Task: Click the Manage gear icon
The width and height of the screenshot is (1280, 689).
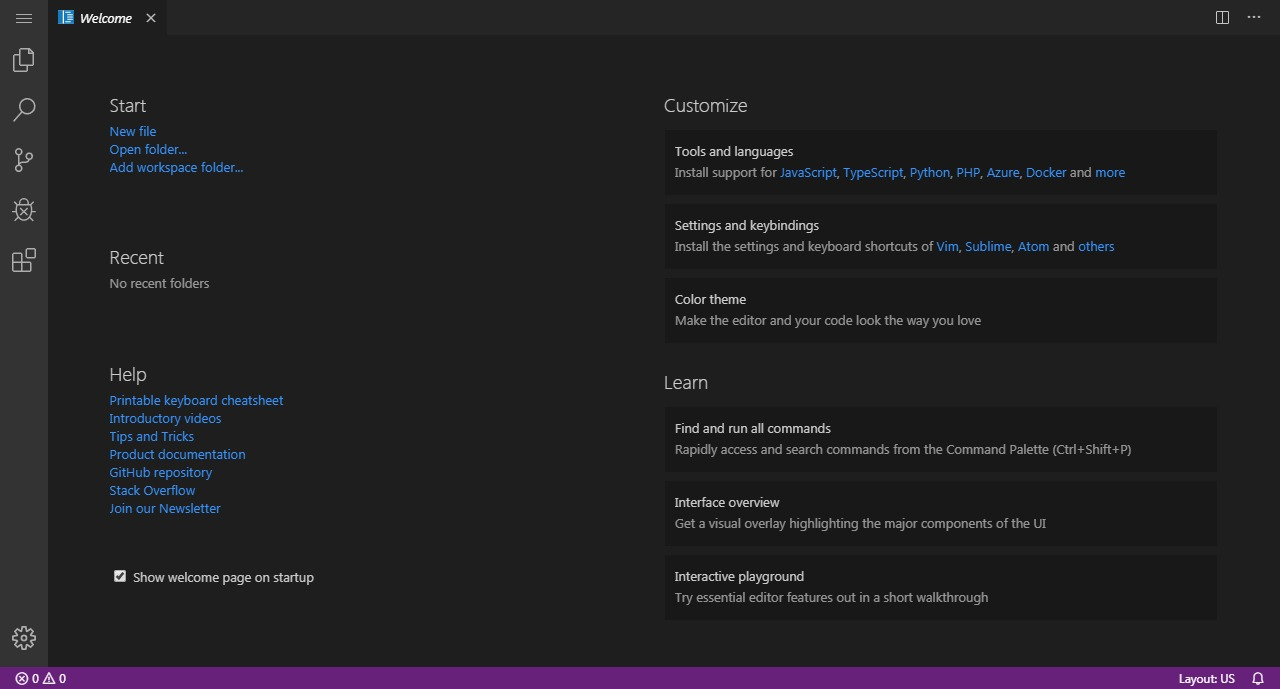Action: click(24, 638)
